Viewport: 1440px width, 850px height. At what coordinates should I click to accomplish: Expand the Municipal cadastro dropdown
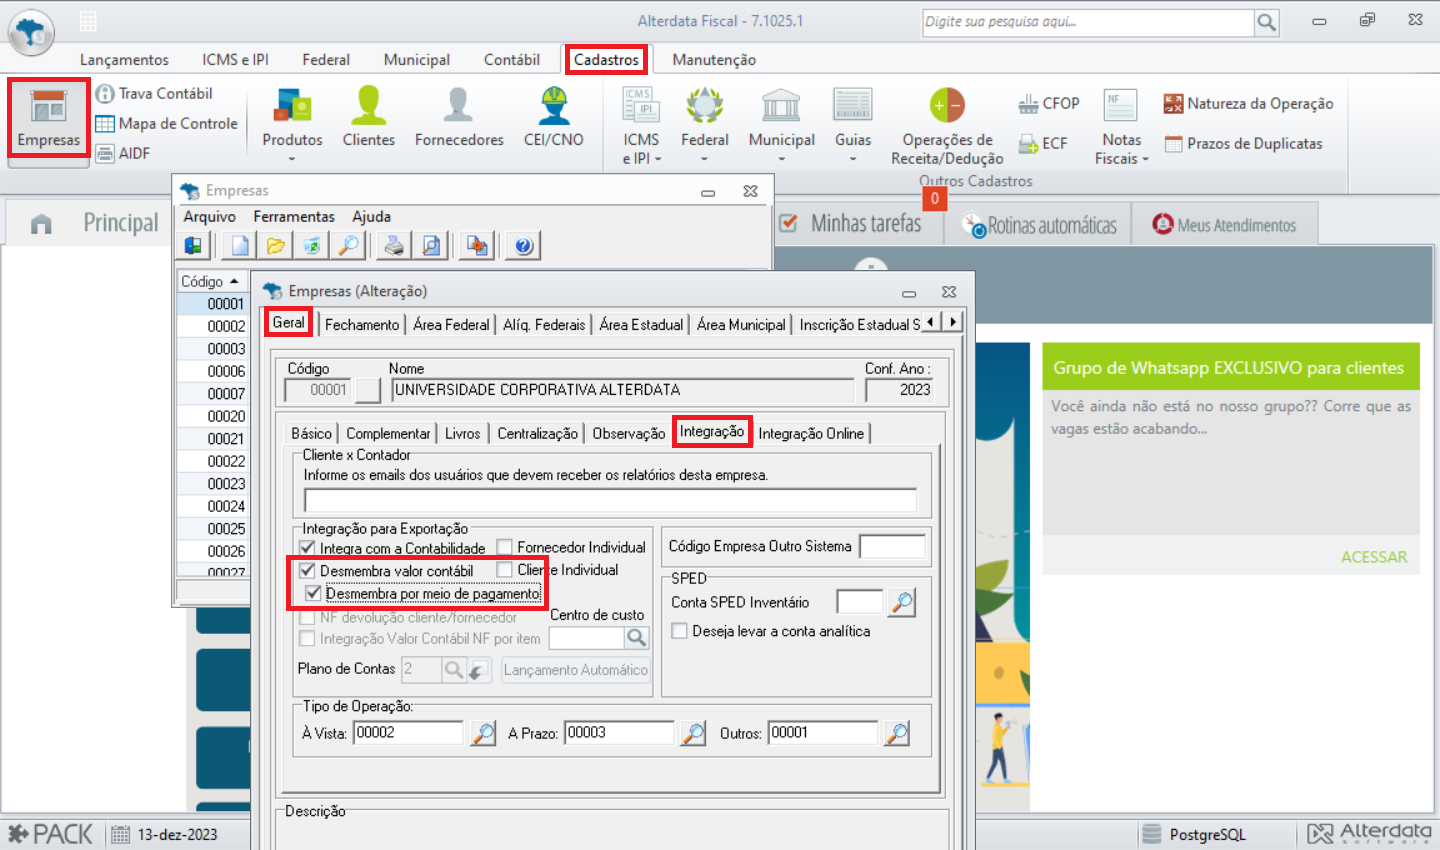[x=781, y=158]
